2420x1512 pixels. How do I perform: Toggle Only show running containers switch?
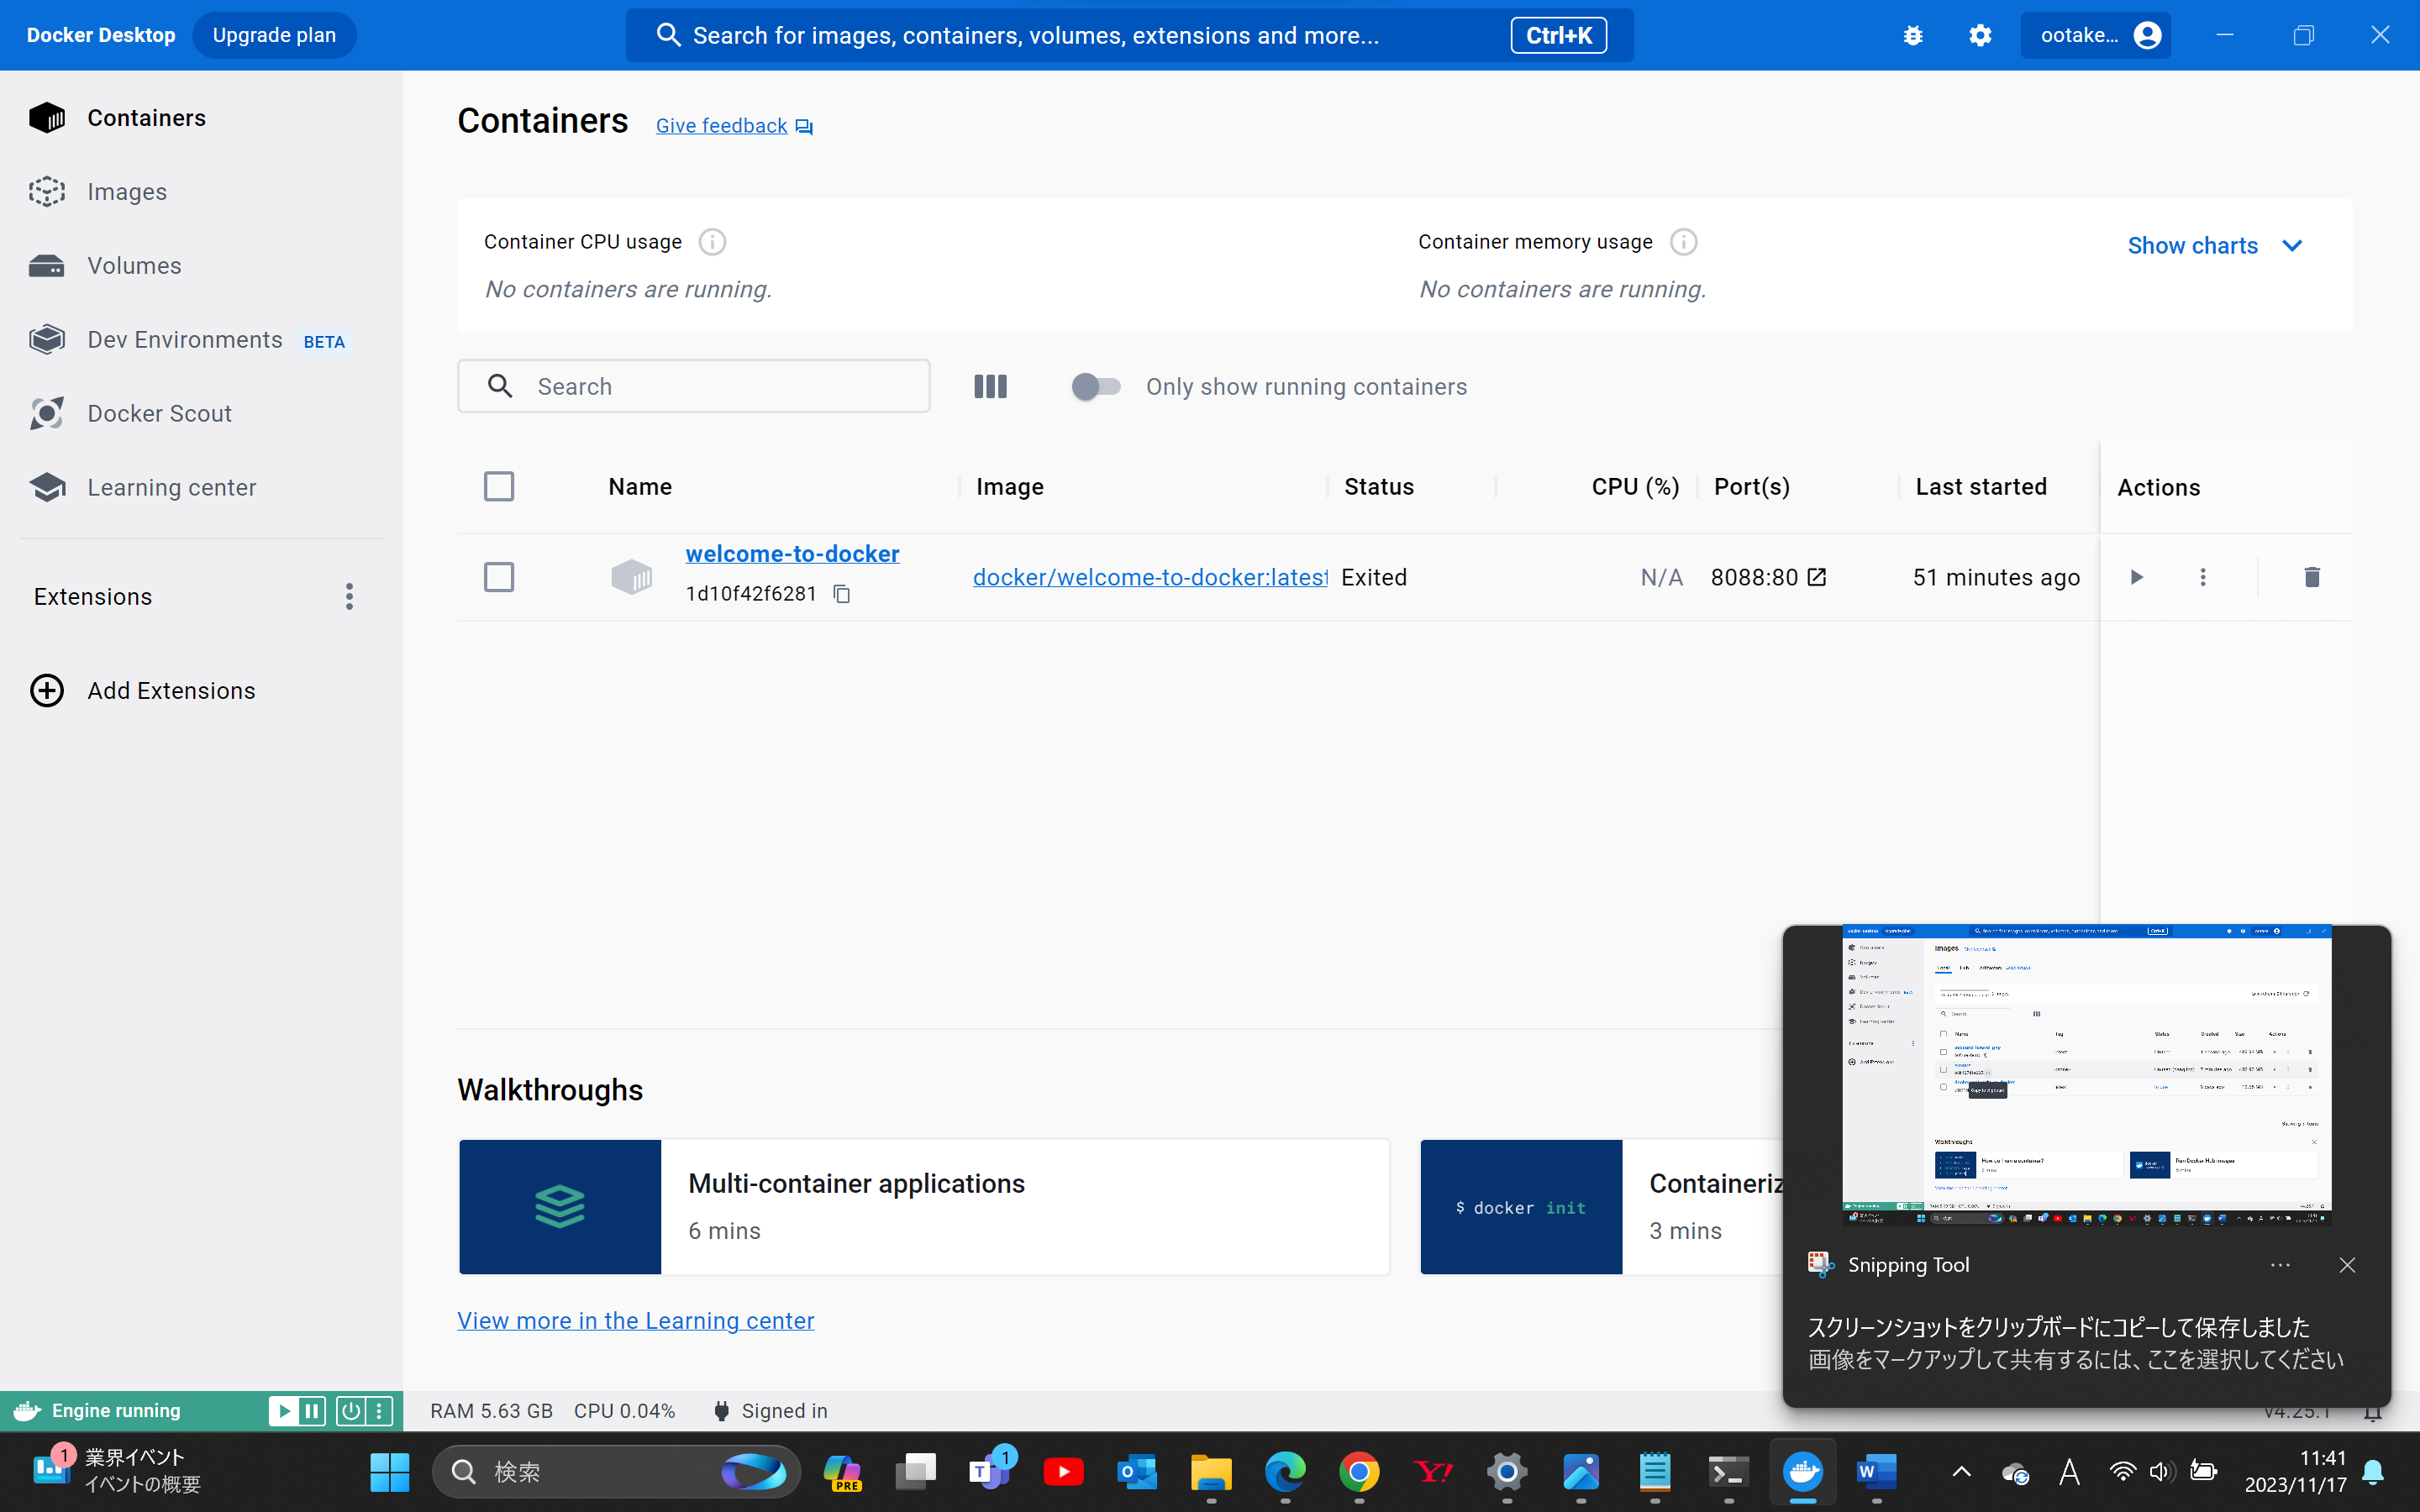[x=1096, y=387]
